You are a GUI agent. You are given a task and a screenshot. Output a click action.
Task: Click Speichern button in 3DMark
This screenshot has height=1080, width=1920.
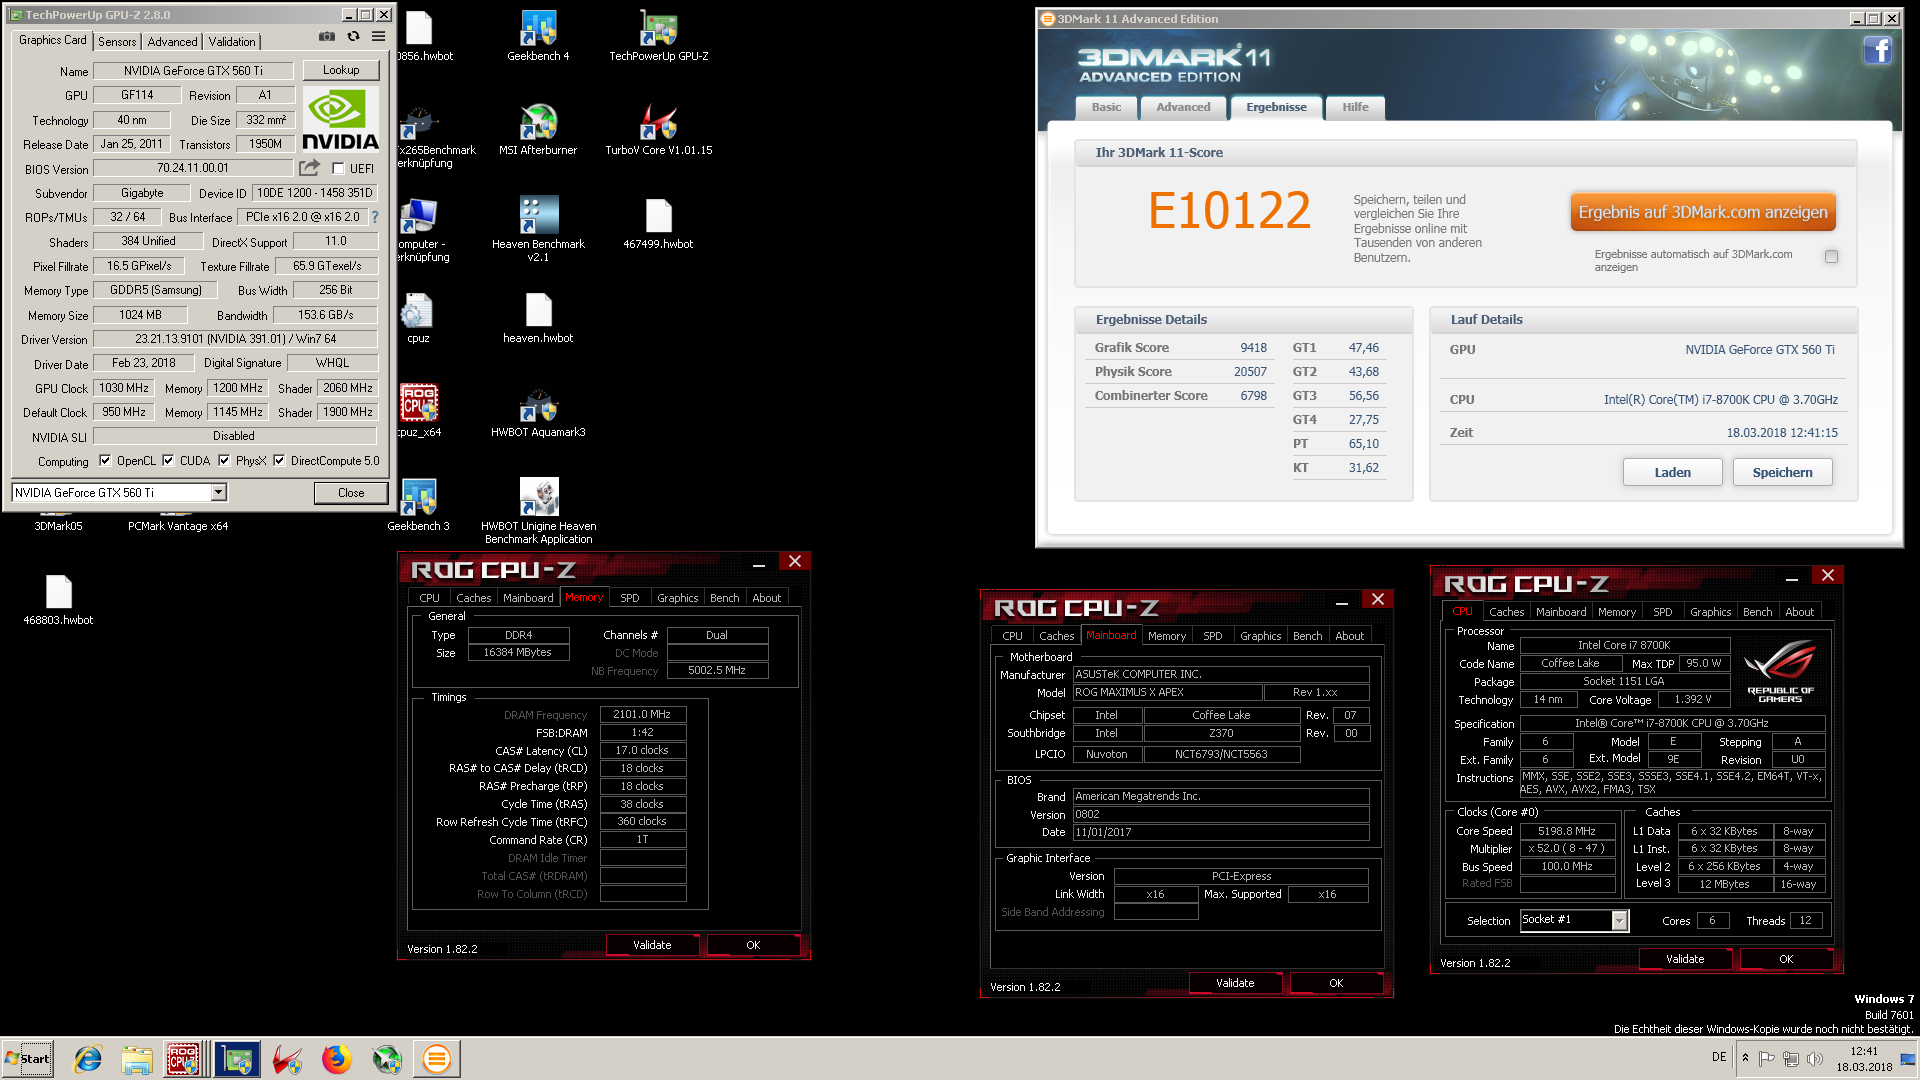(x=1782, y=472)
